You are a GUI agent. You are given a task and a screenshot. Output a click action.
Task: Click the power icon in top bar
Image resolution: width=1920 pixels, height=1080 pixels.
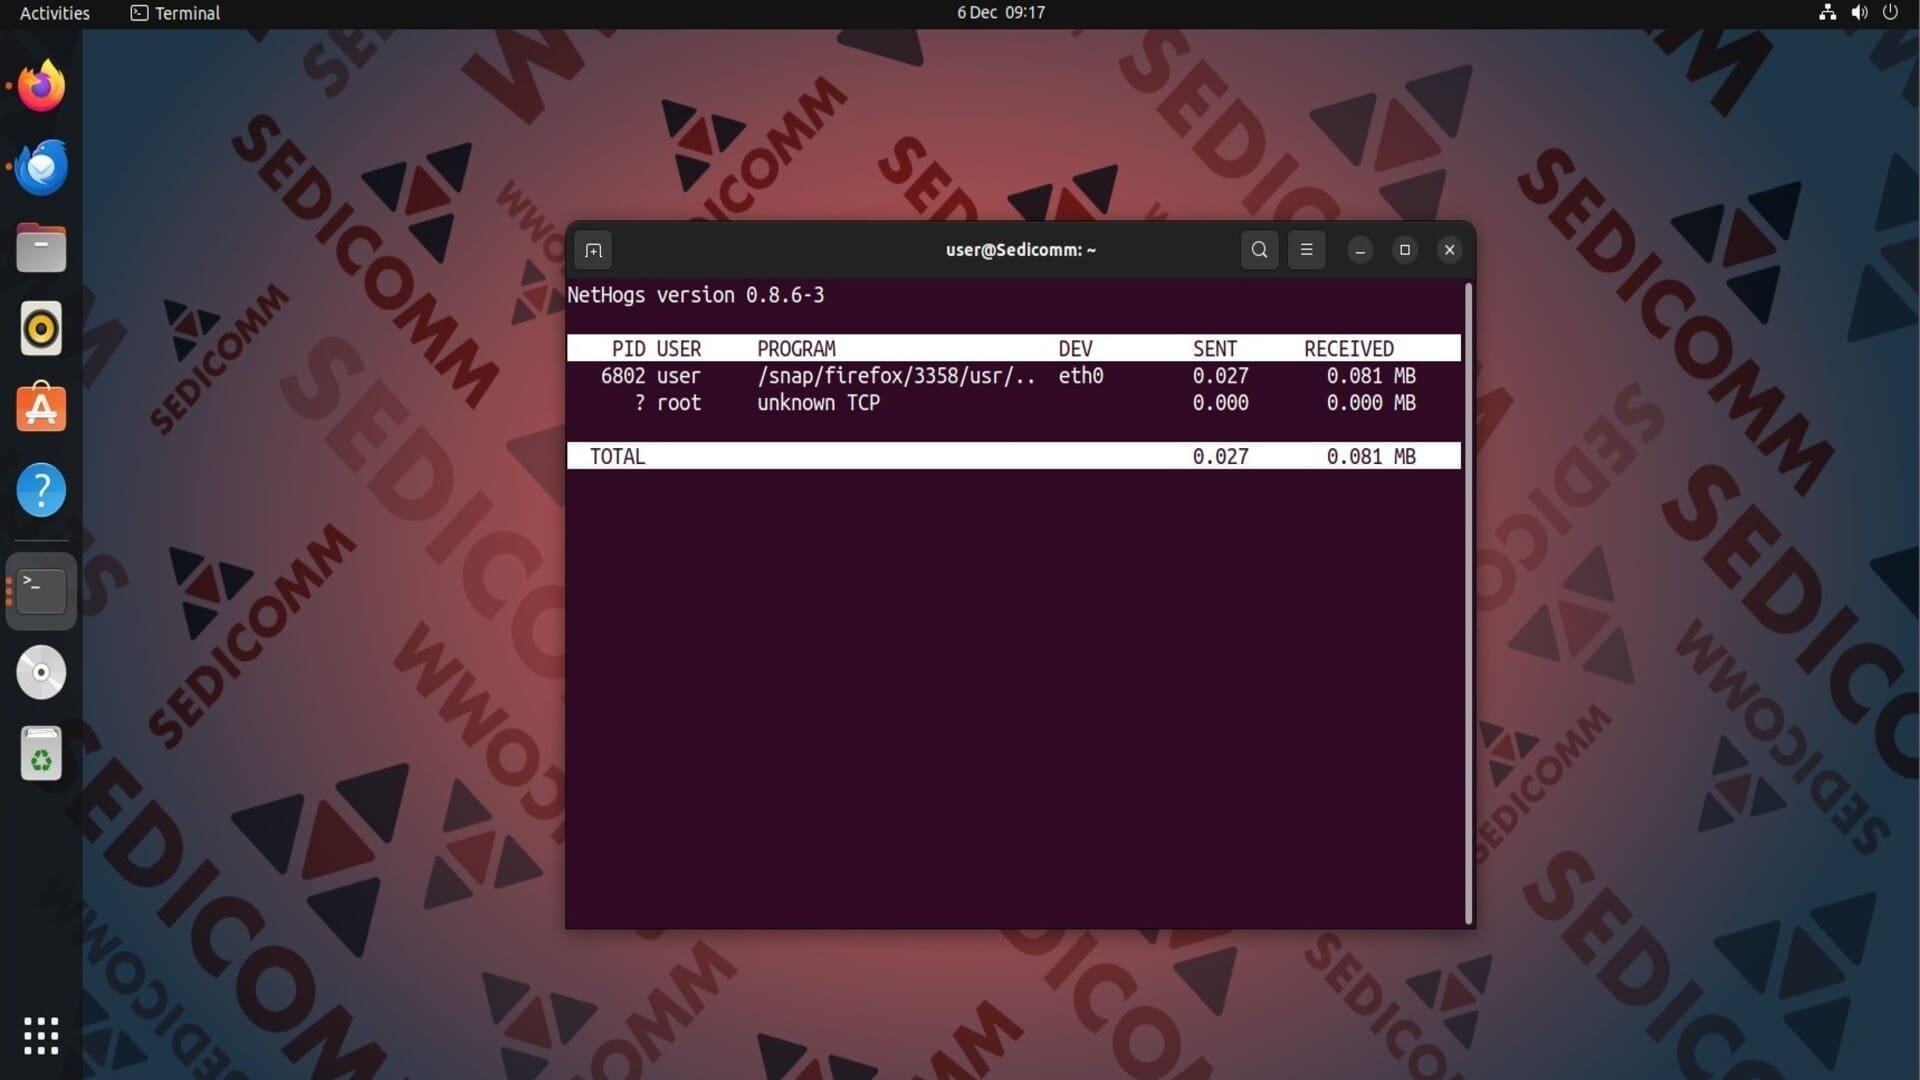(1890, 13)
